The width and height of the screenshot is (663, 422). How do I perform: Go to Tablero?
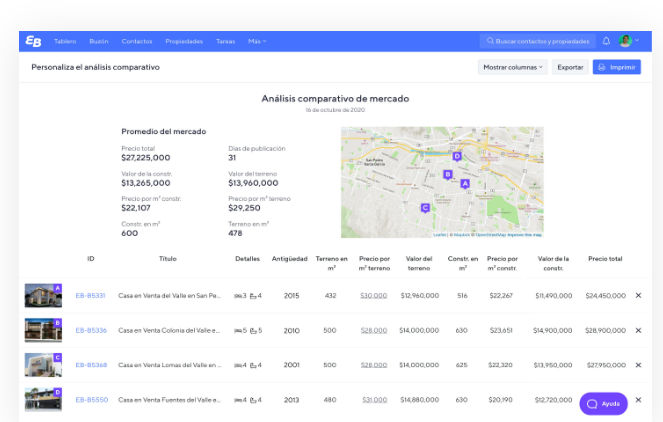[65, 41]
